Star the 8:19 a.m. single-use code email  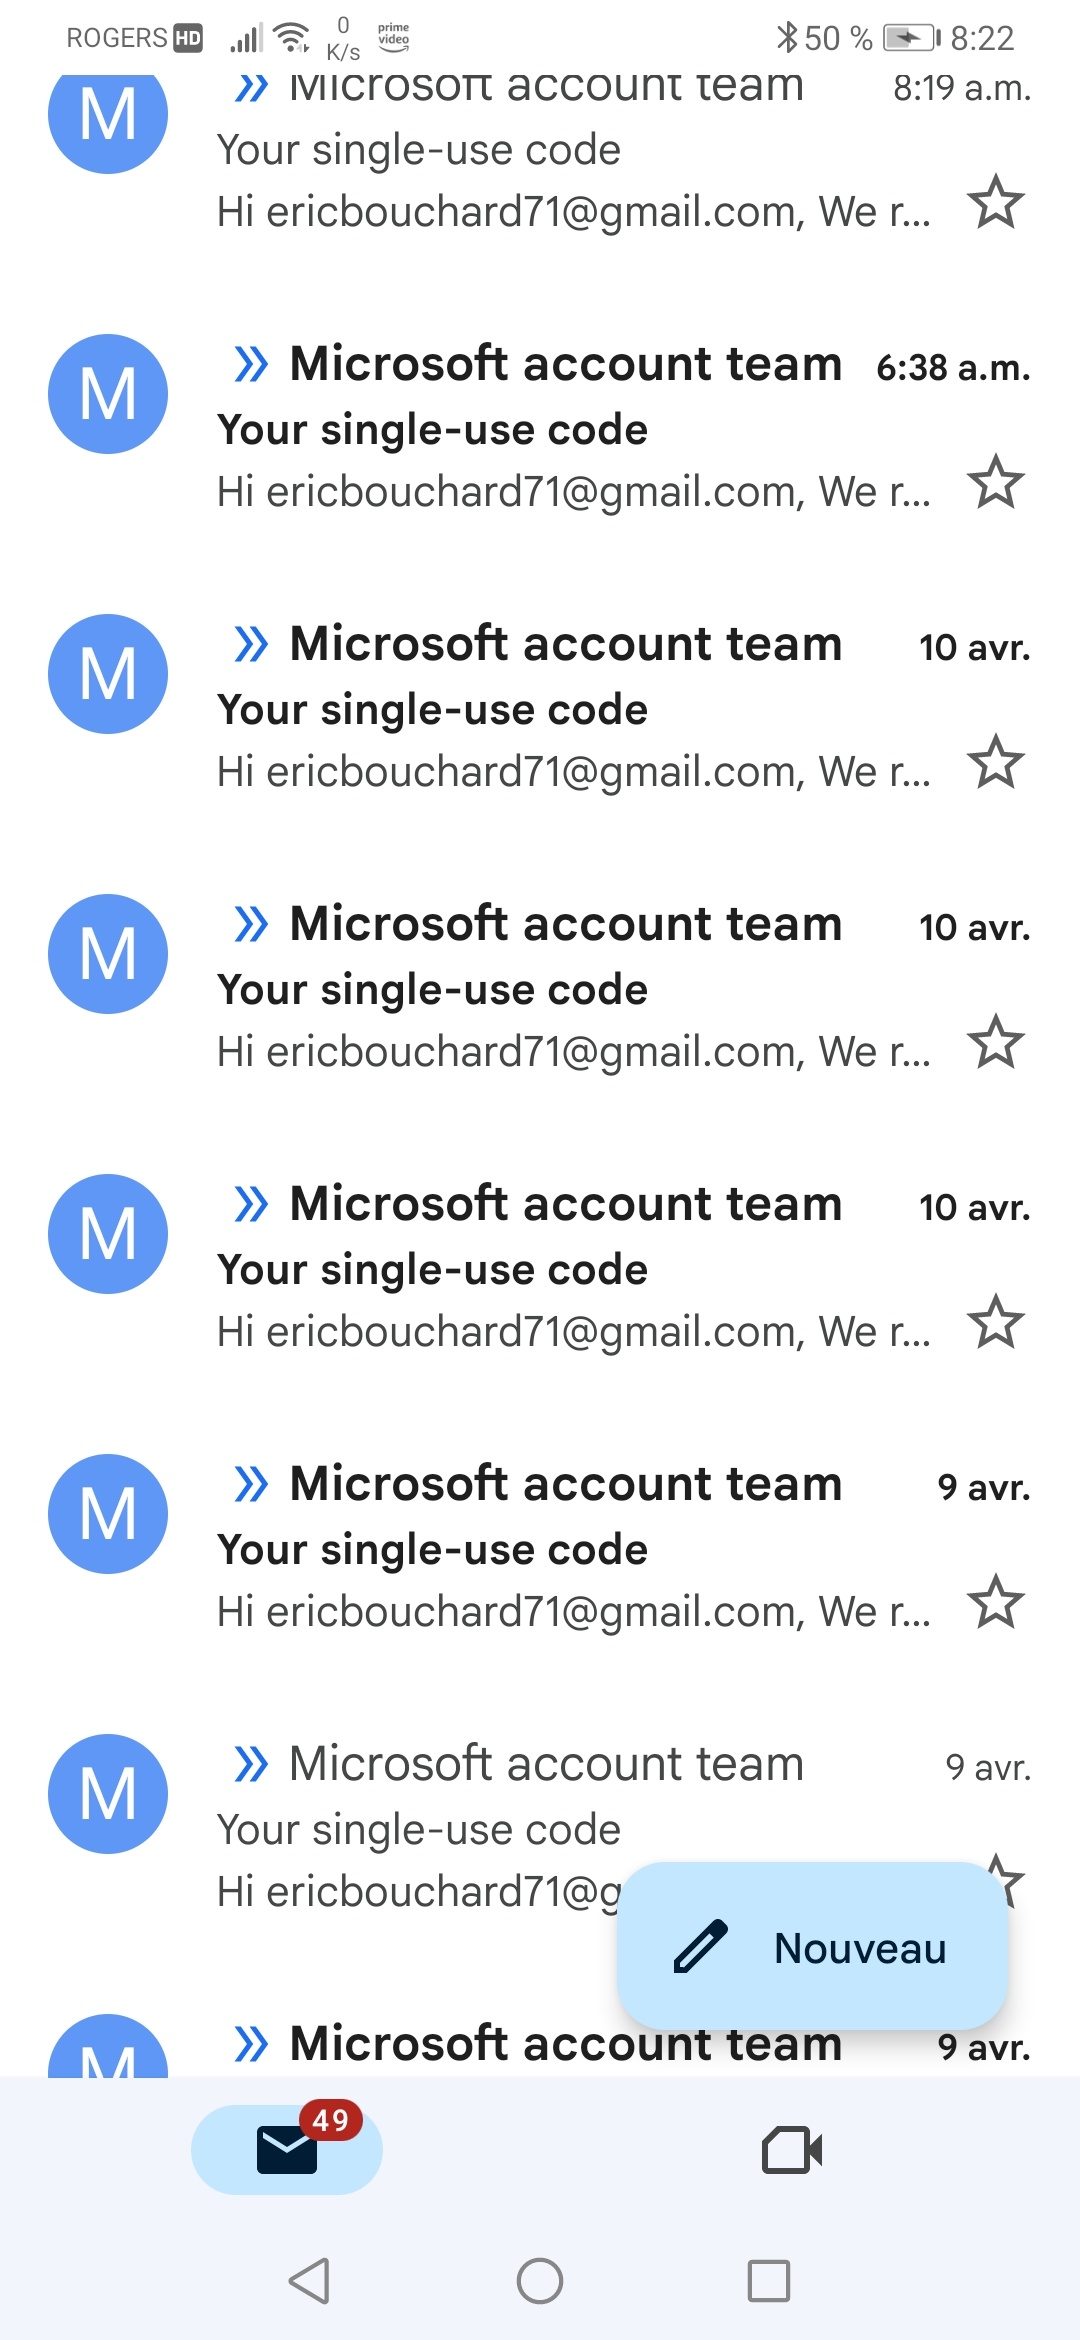coord(996,202)
